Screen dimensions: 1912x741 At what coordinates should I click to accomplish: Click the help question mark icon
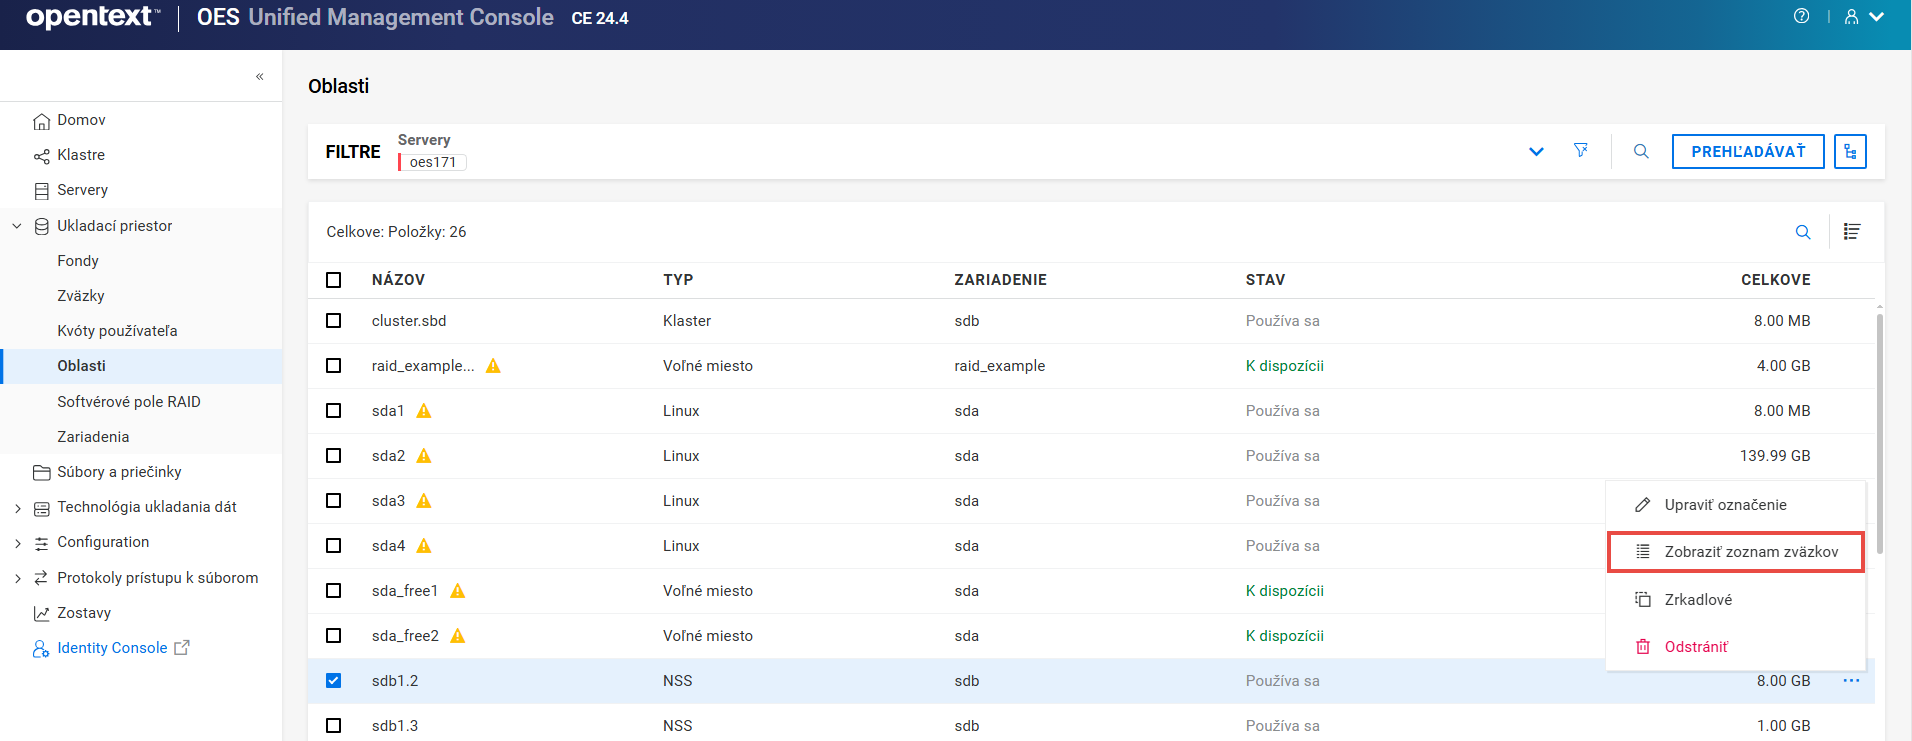coord(1801,16)
